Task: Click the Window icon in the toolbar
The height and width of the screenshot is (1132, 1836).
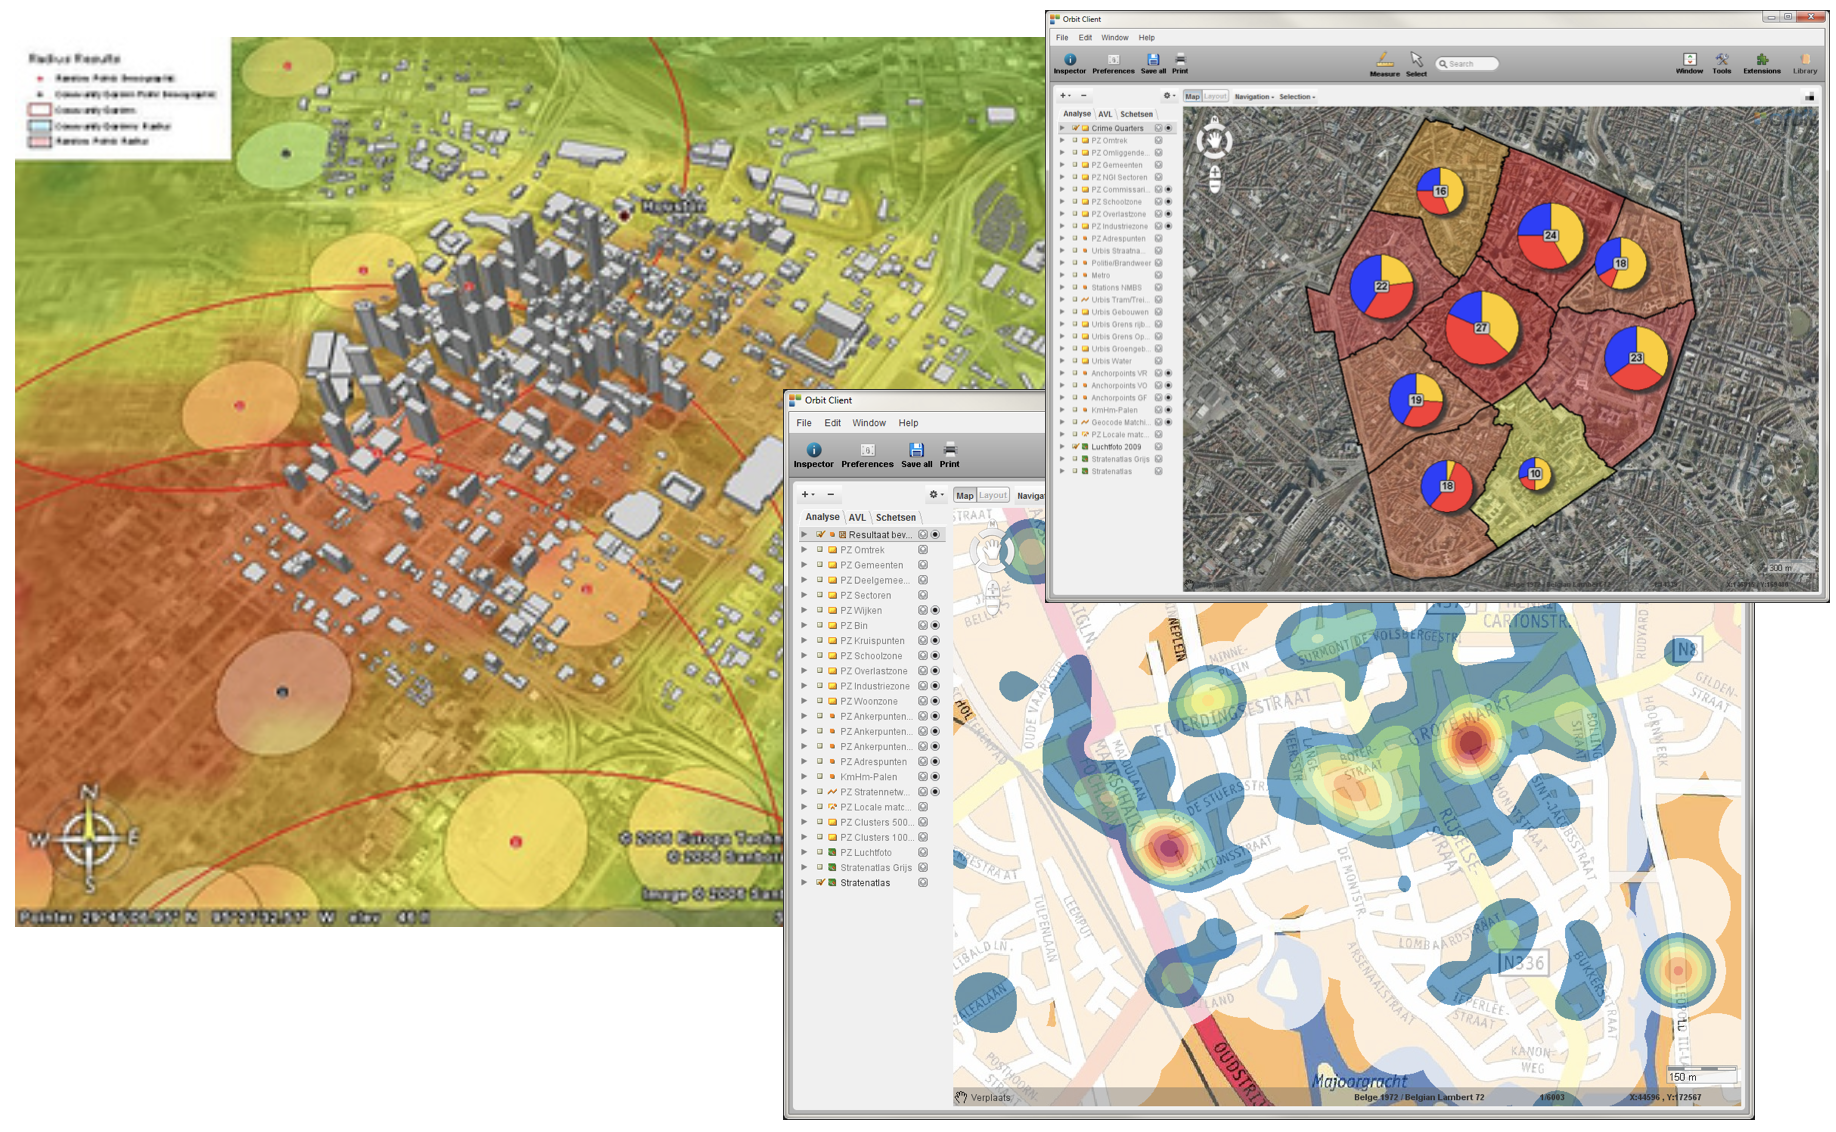Action: click(x=1689, y=62)
